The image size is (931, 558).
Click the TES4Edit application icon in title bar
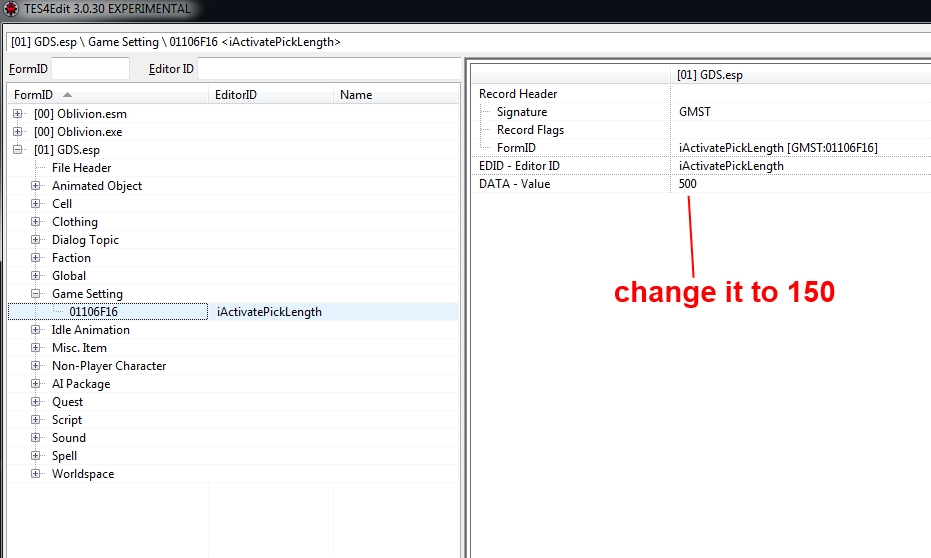click(11, 9)
